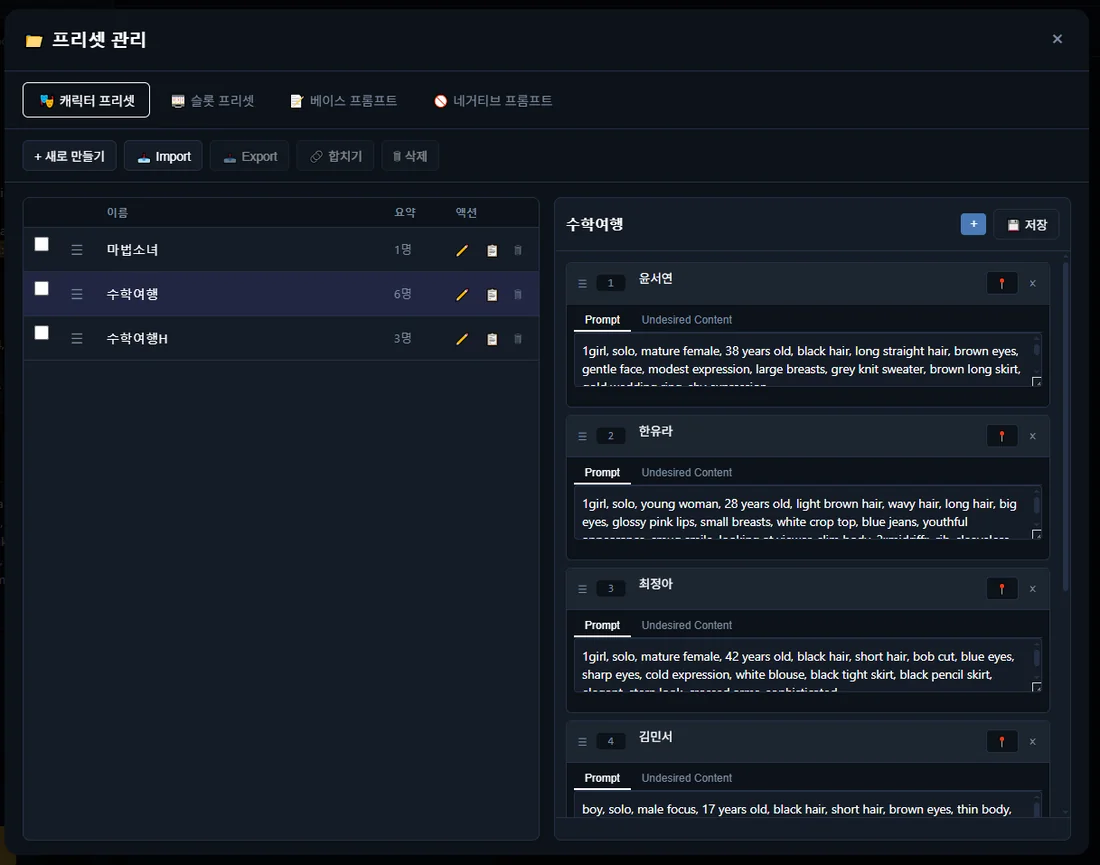
Task: Click the red pin icon for 김민서
Action: (1002, 742)
